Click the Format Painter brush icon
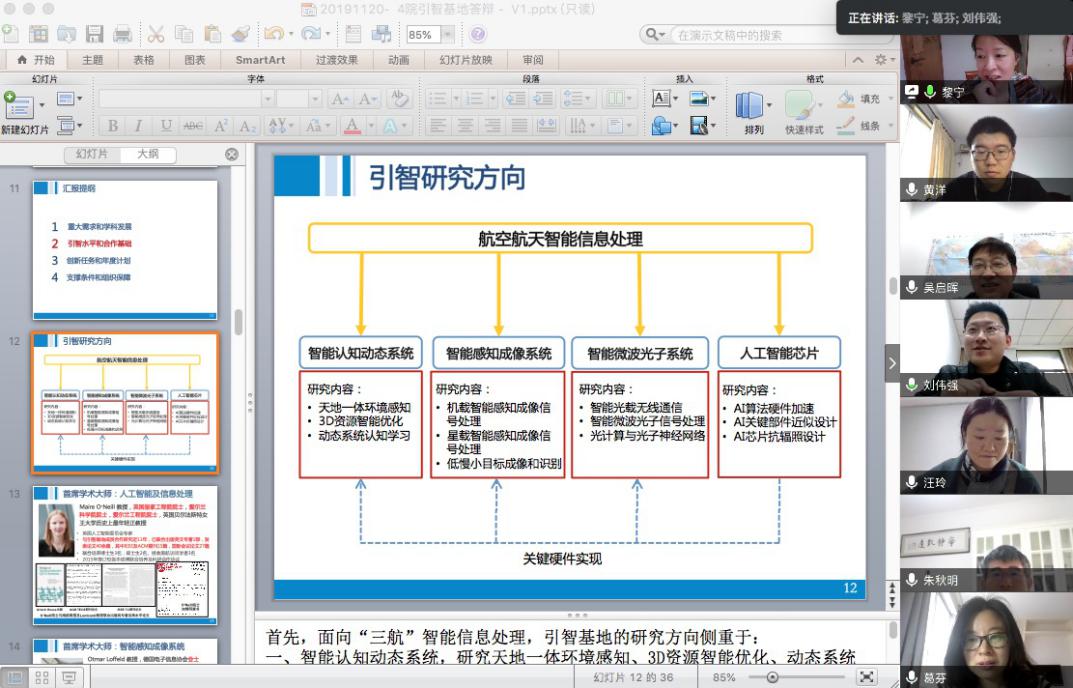This screenshot has height=688, width=1073. [240, 35]
